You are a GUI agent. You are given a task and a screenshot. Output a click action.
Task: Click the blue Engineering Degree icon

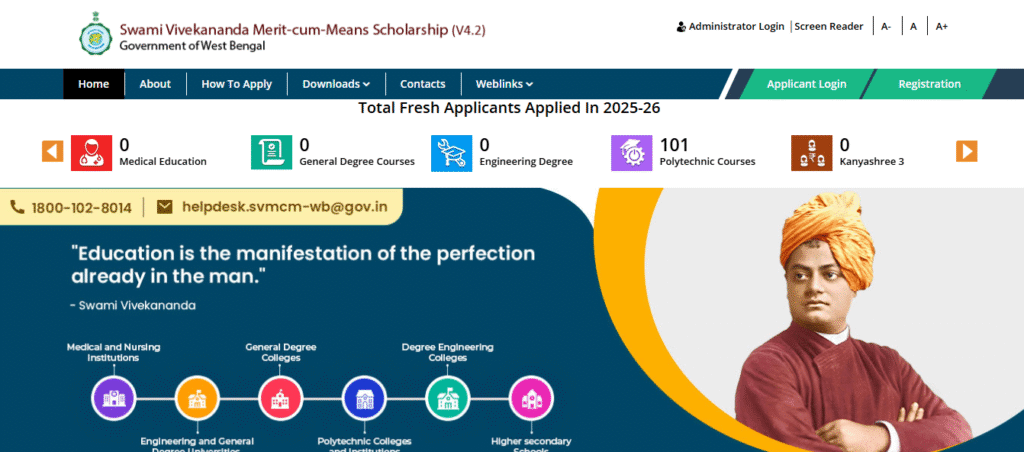tap(451, 153)
